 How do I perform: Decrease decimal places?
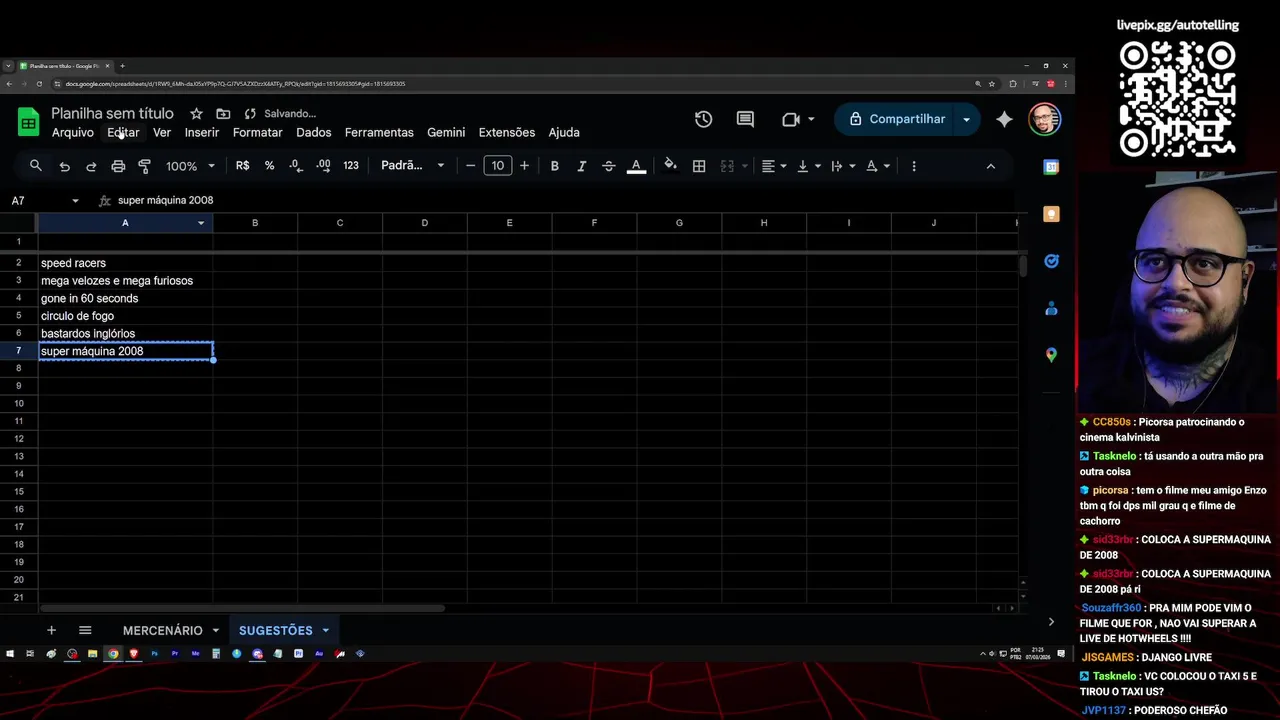[296, 166]
